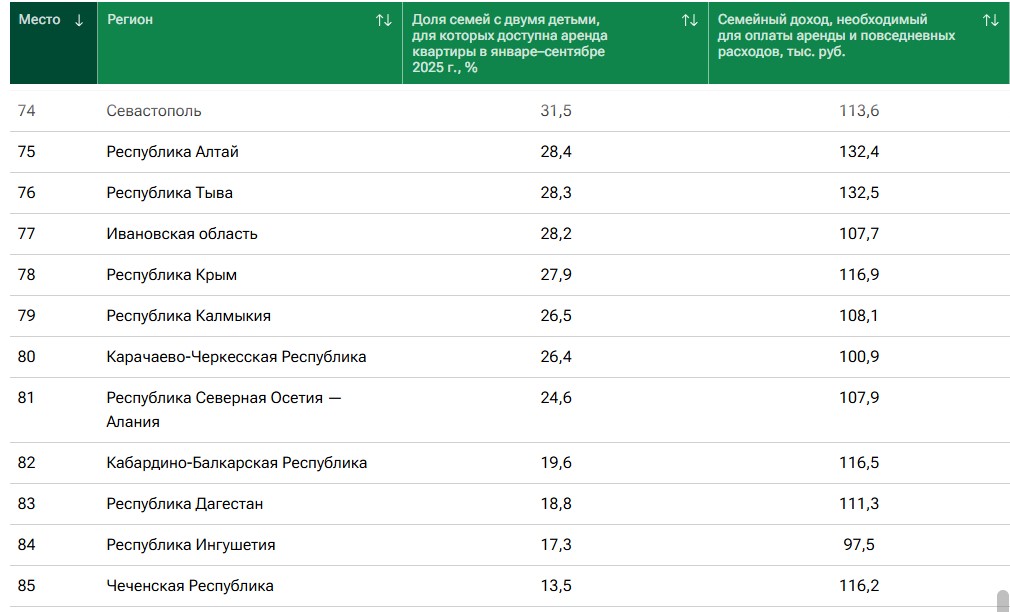Click the Регион column header text

pyautogui.click(x=130, y=20)
